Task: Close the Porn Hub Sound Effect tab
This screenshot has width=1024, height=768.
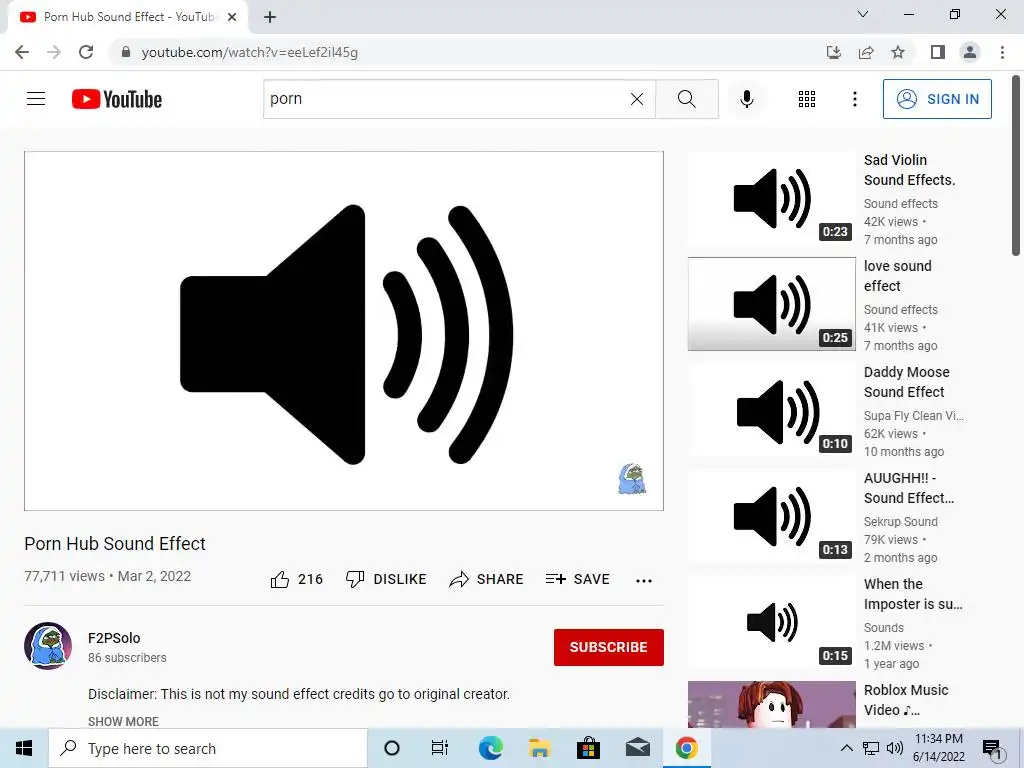Action: [x=232, y=17]
